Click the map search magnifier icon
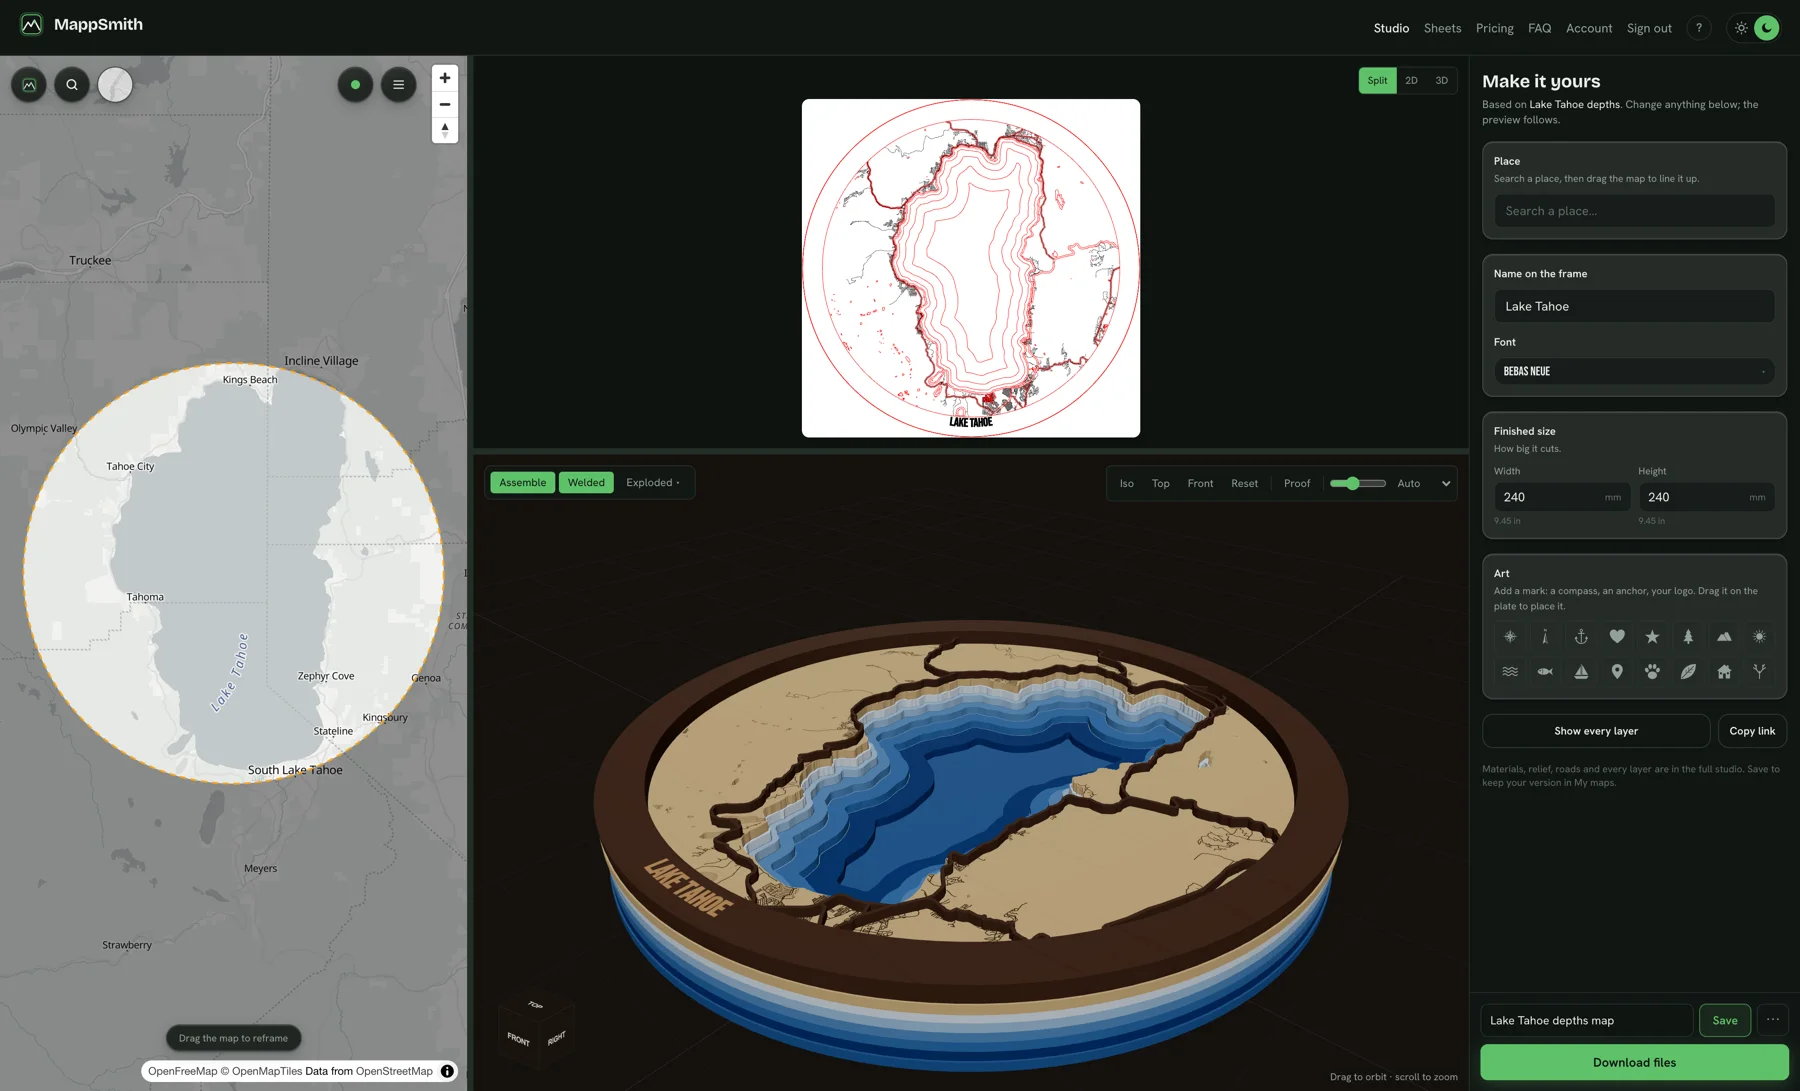Image resolution: width=1800 pixels, height=1091 pixels. (x=72, y=85)
